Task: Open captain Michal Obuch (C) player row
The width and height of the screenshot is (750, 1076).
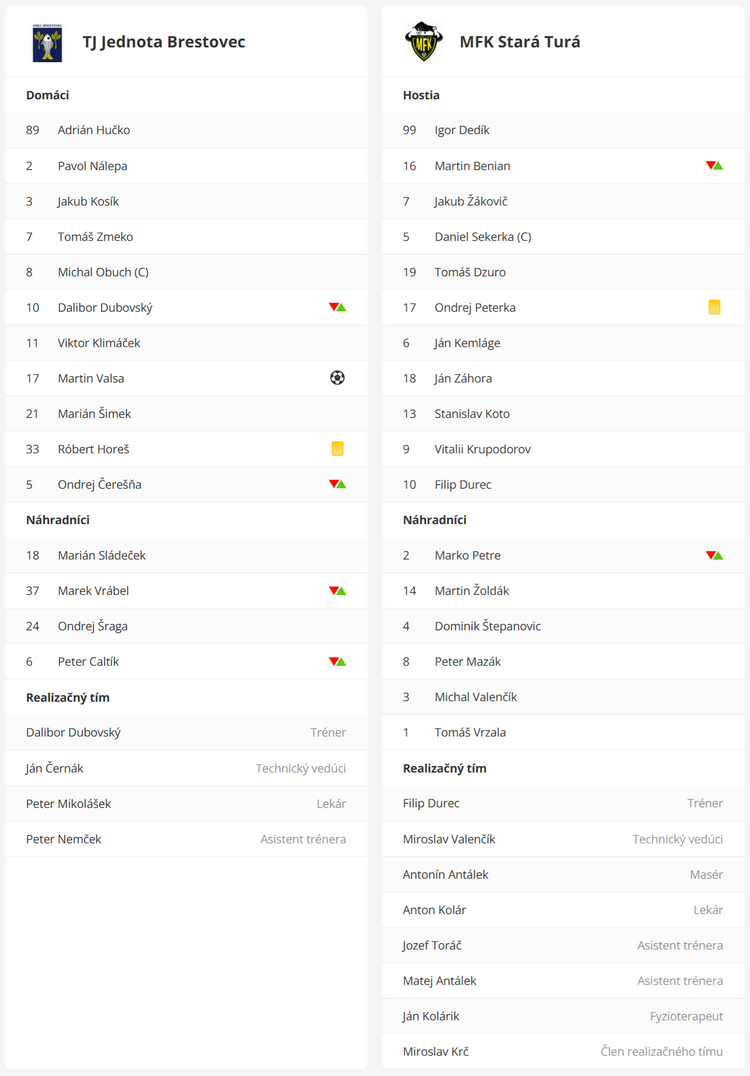Action: [x=186, y=272]
